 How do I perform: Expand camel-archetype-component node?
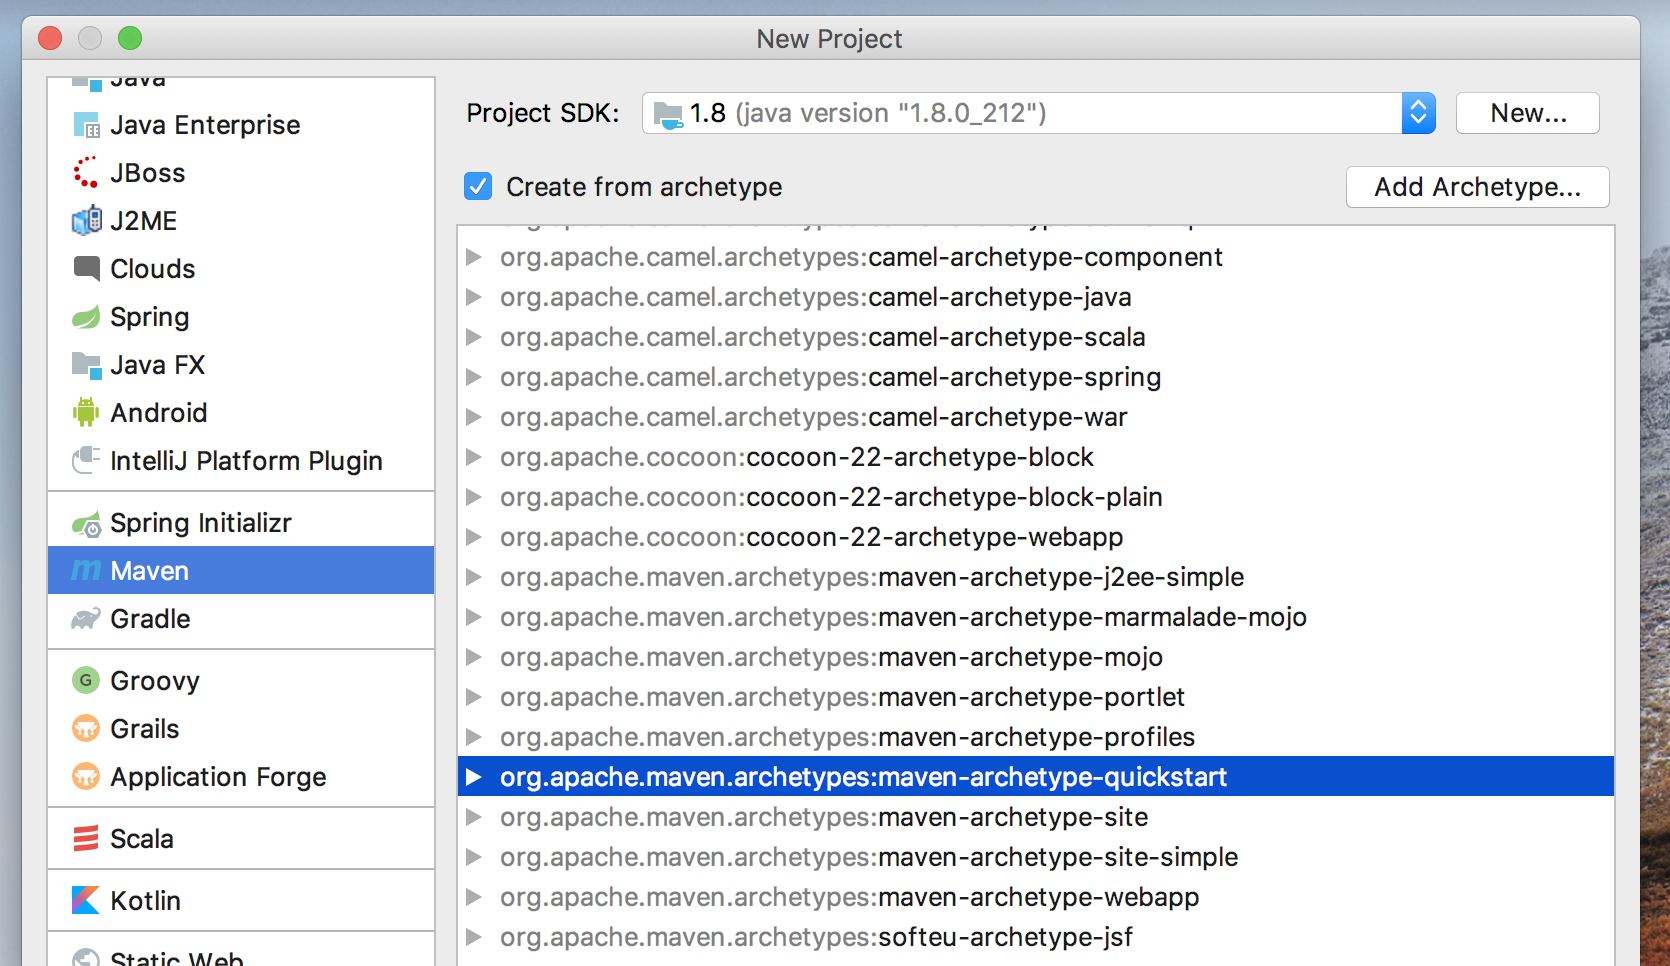click(474, 257)
